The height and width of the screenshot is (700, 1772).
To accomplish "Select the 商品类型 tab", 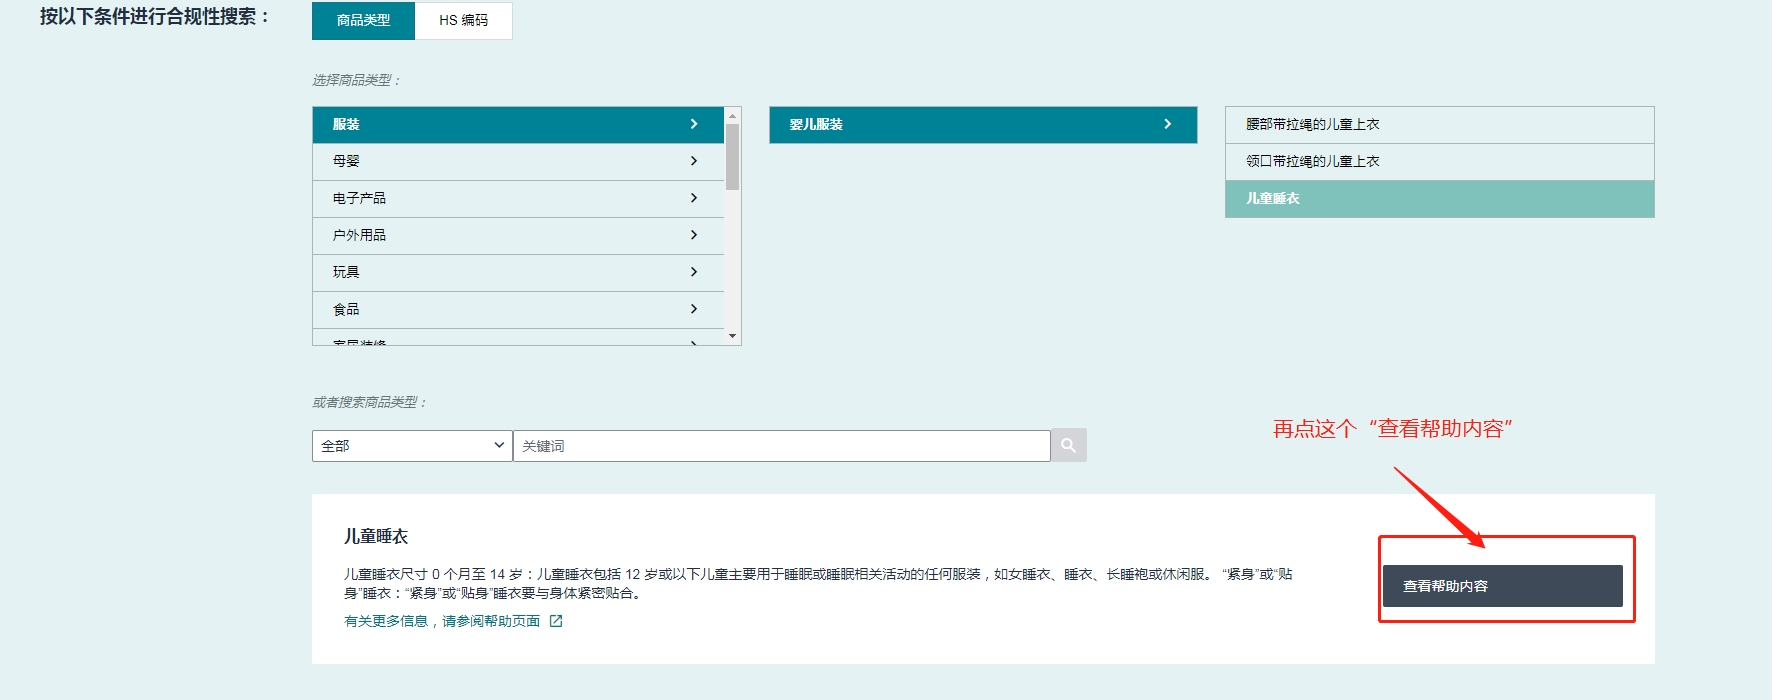I will click(x=363, y=20).
